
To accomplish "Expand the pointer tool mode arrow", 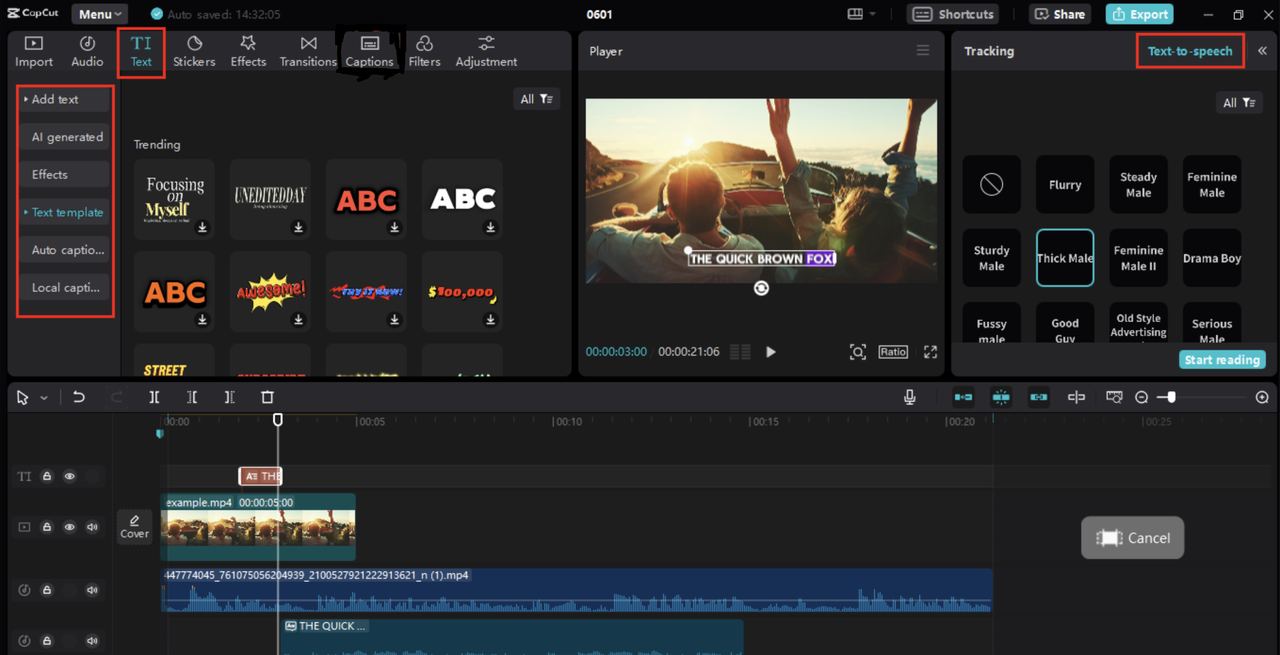I will tap(44, 398).
